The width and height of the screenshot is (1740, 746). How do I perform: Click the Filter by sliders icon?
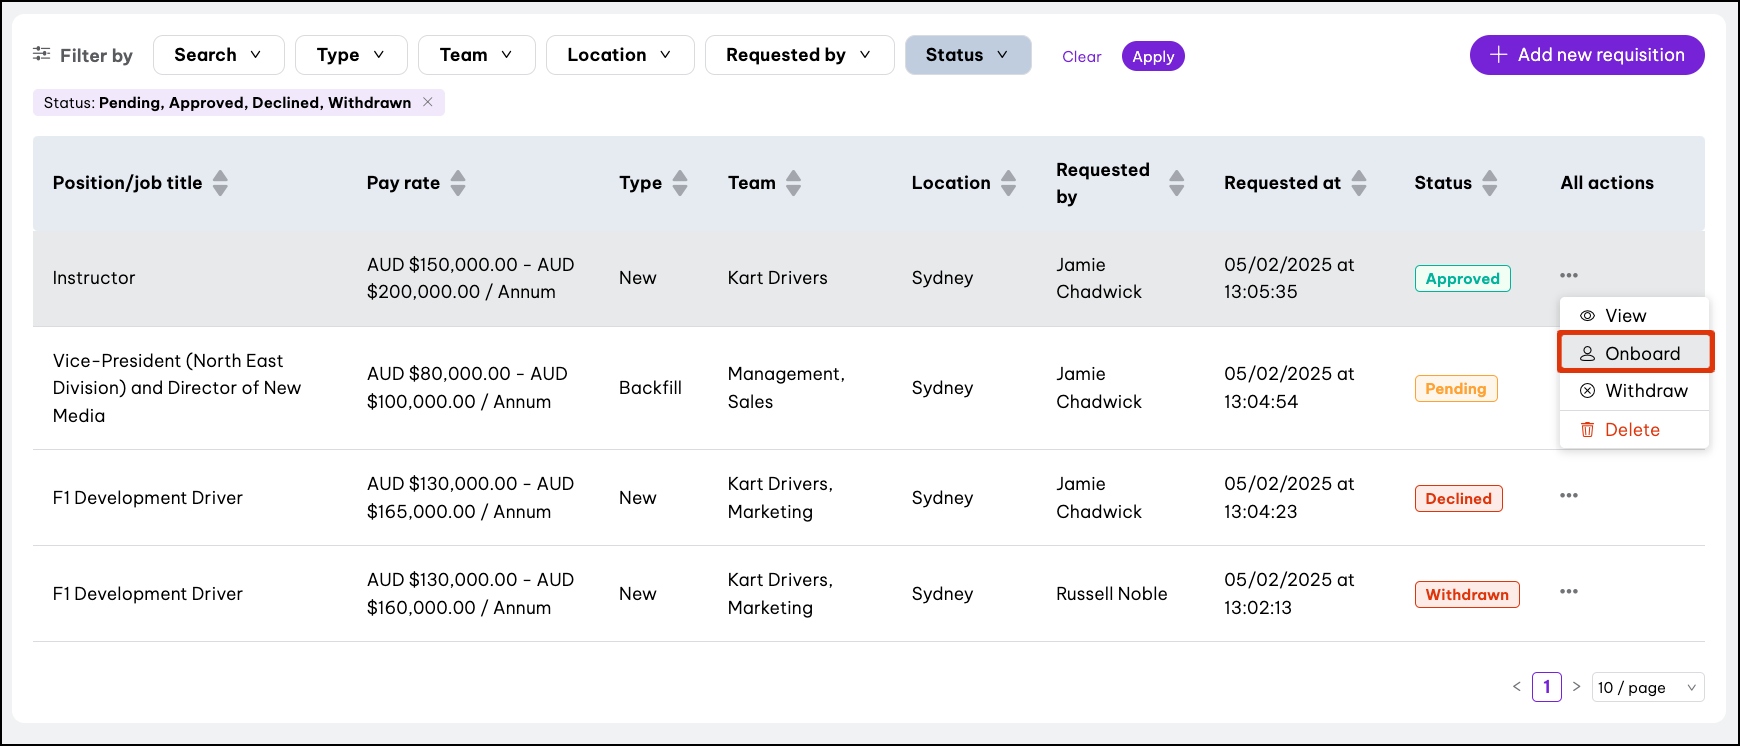[41, 54]
